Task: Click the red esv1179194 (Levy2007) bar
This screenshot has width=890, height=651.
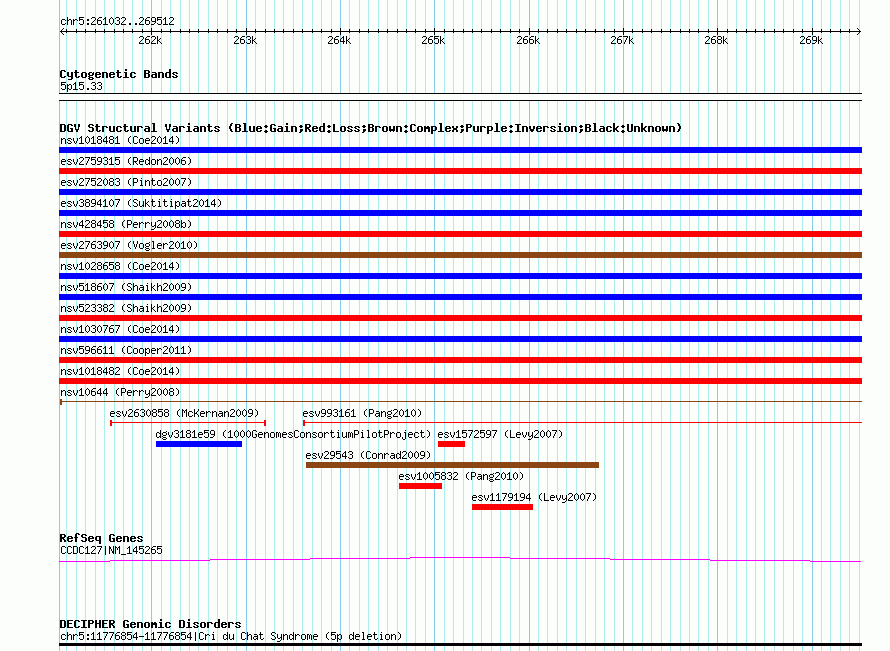Action: click(x=502, y=507)
